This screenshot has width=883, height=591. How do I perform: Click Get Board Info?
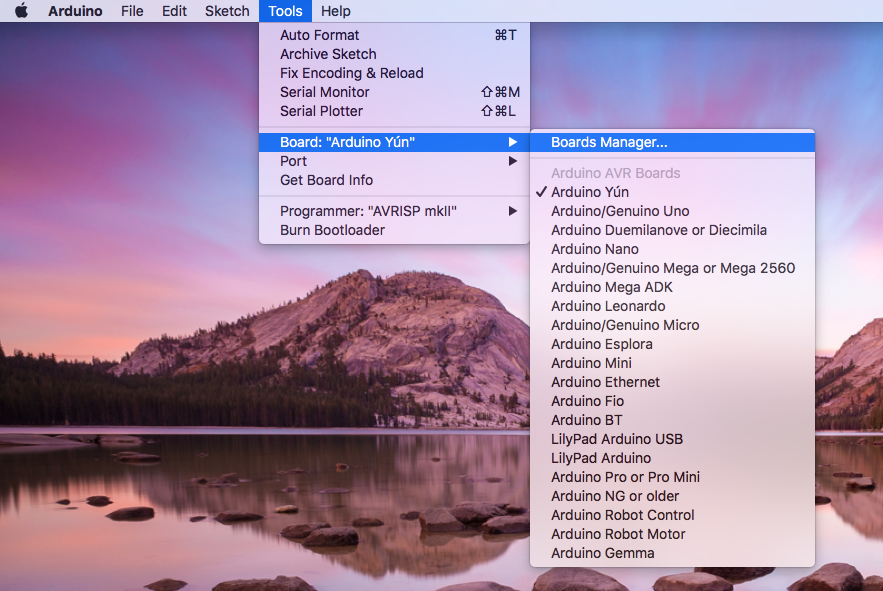(327, 180)
